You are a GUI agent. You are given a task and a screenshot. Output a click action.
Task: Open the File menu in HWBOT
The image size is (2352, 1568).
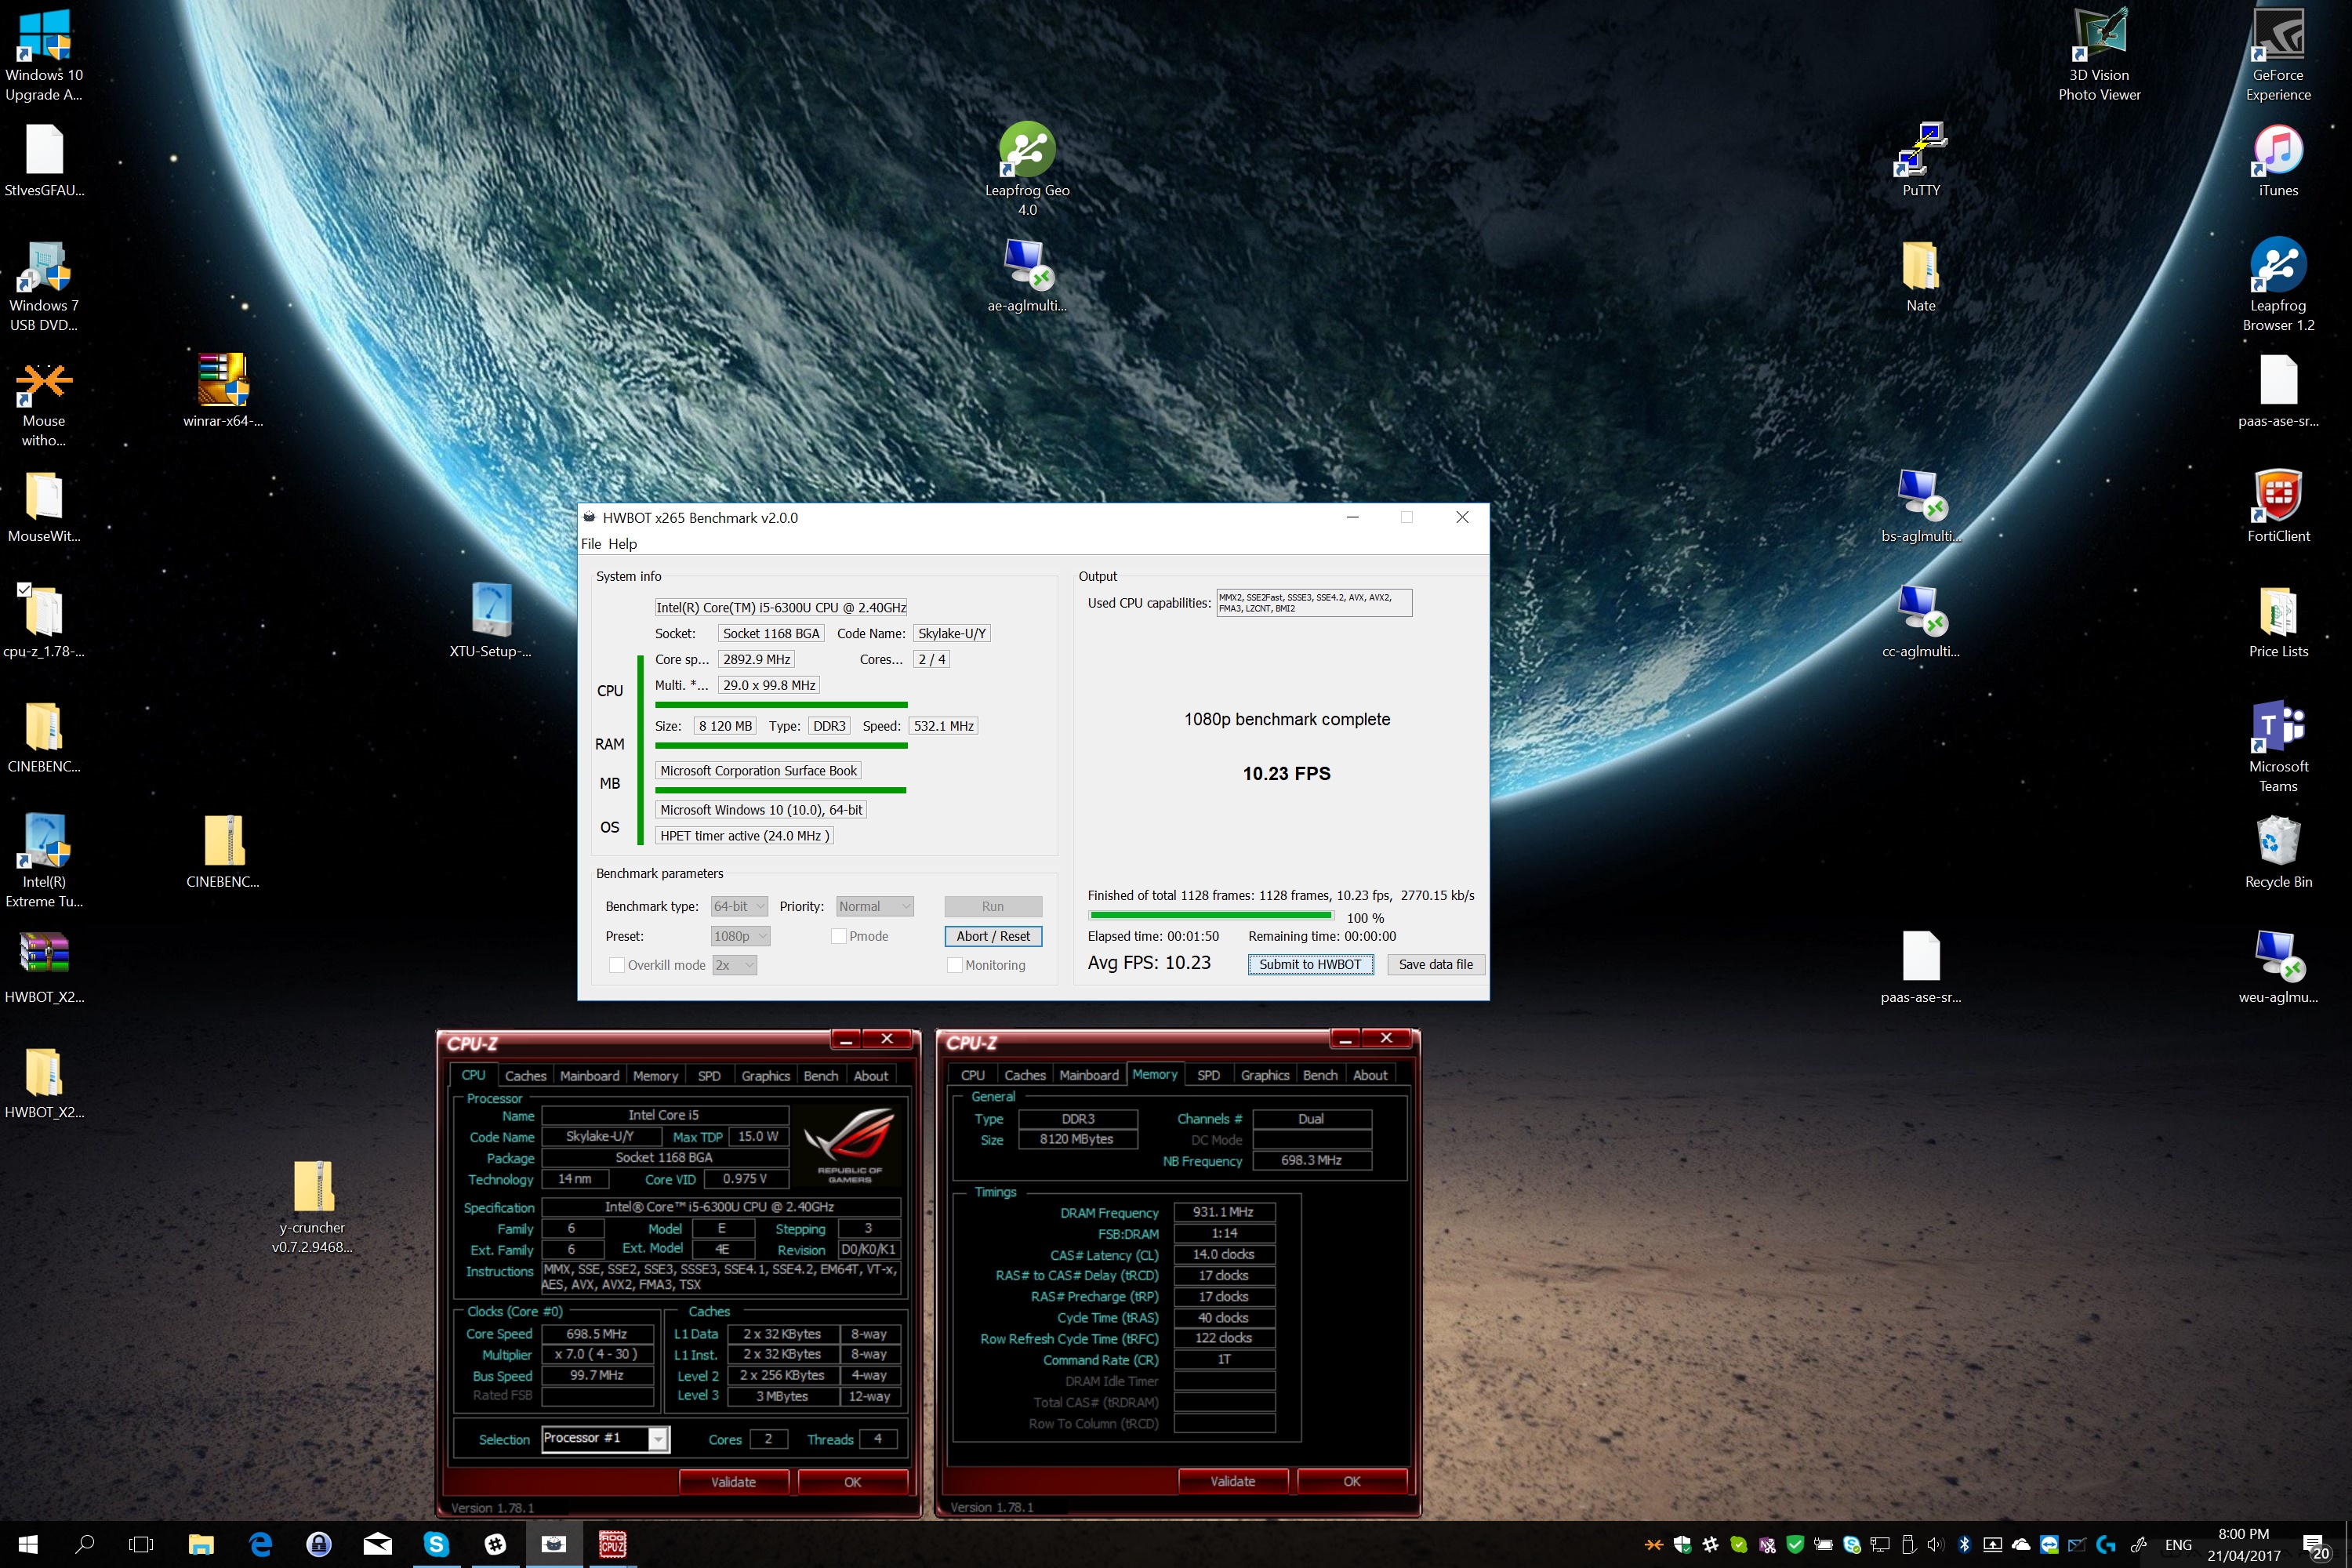coord(591,544)
